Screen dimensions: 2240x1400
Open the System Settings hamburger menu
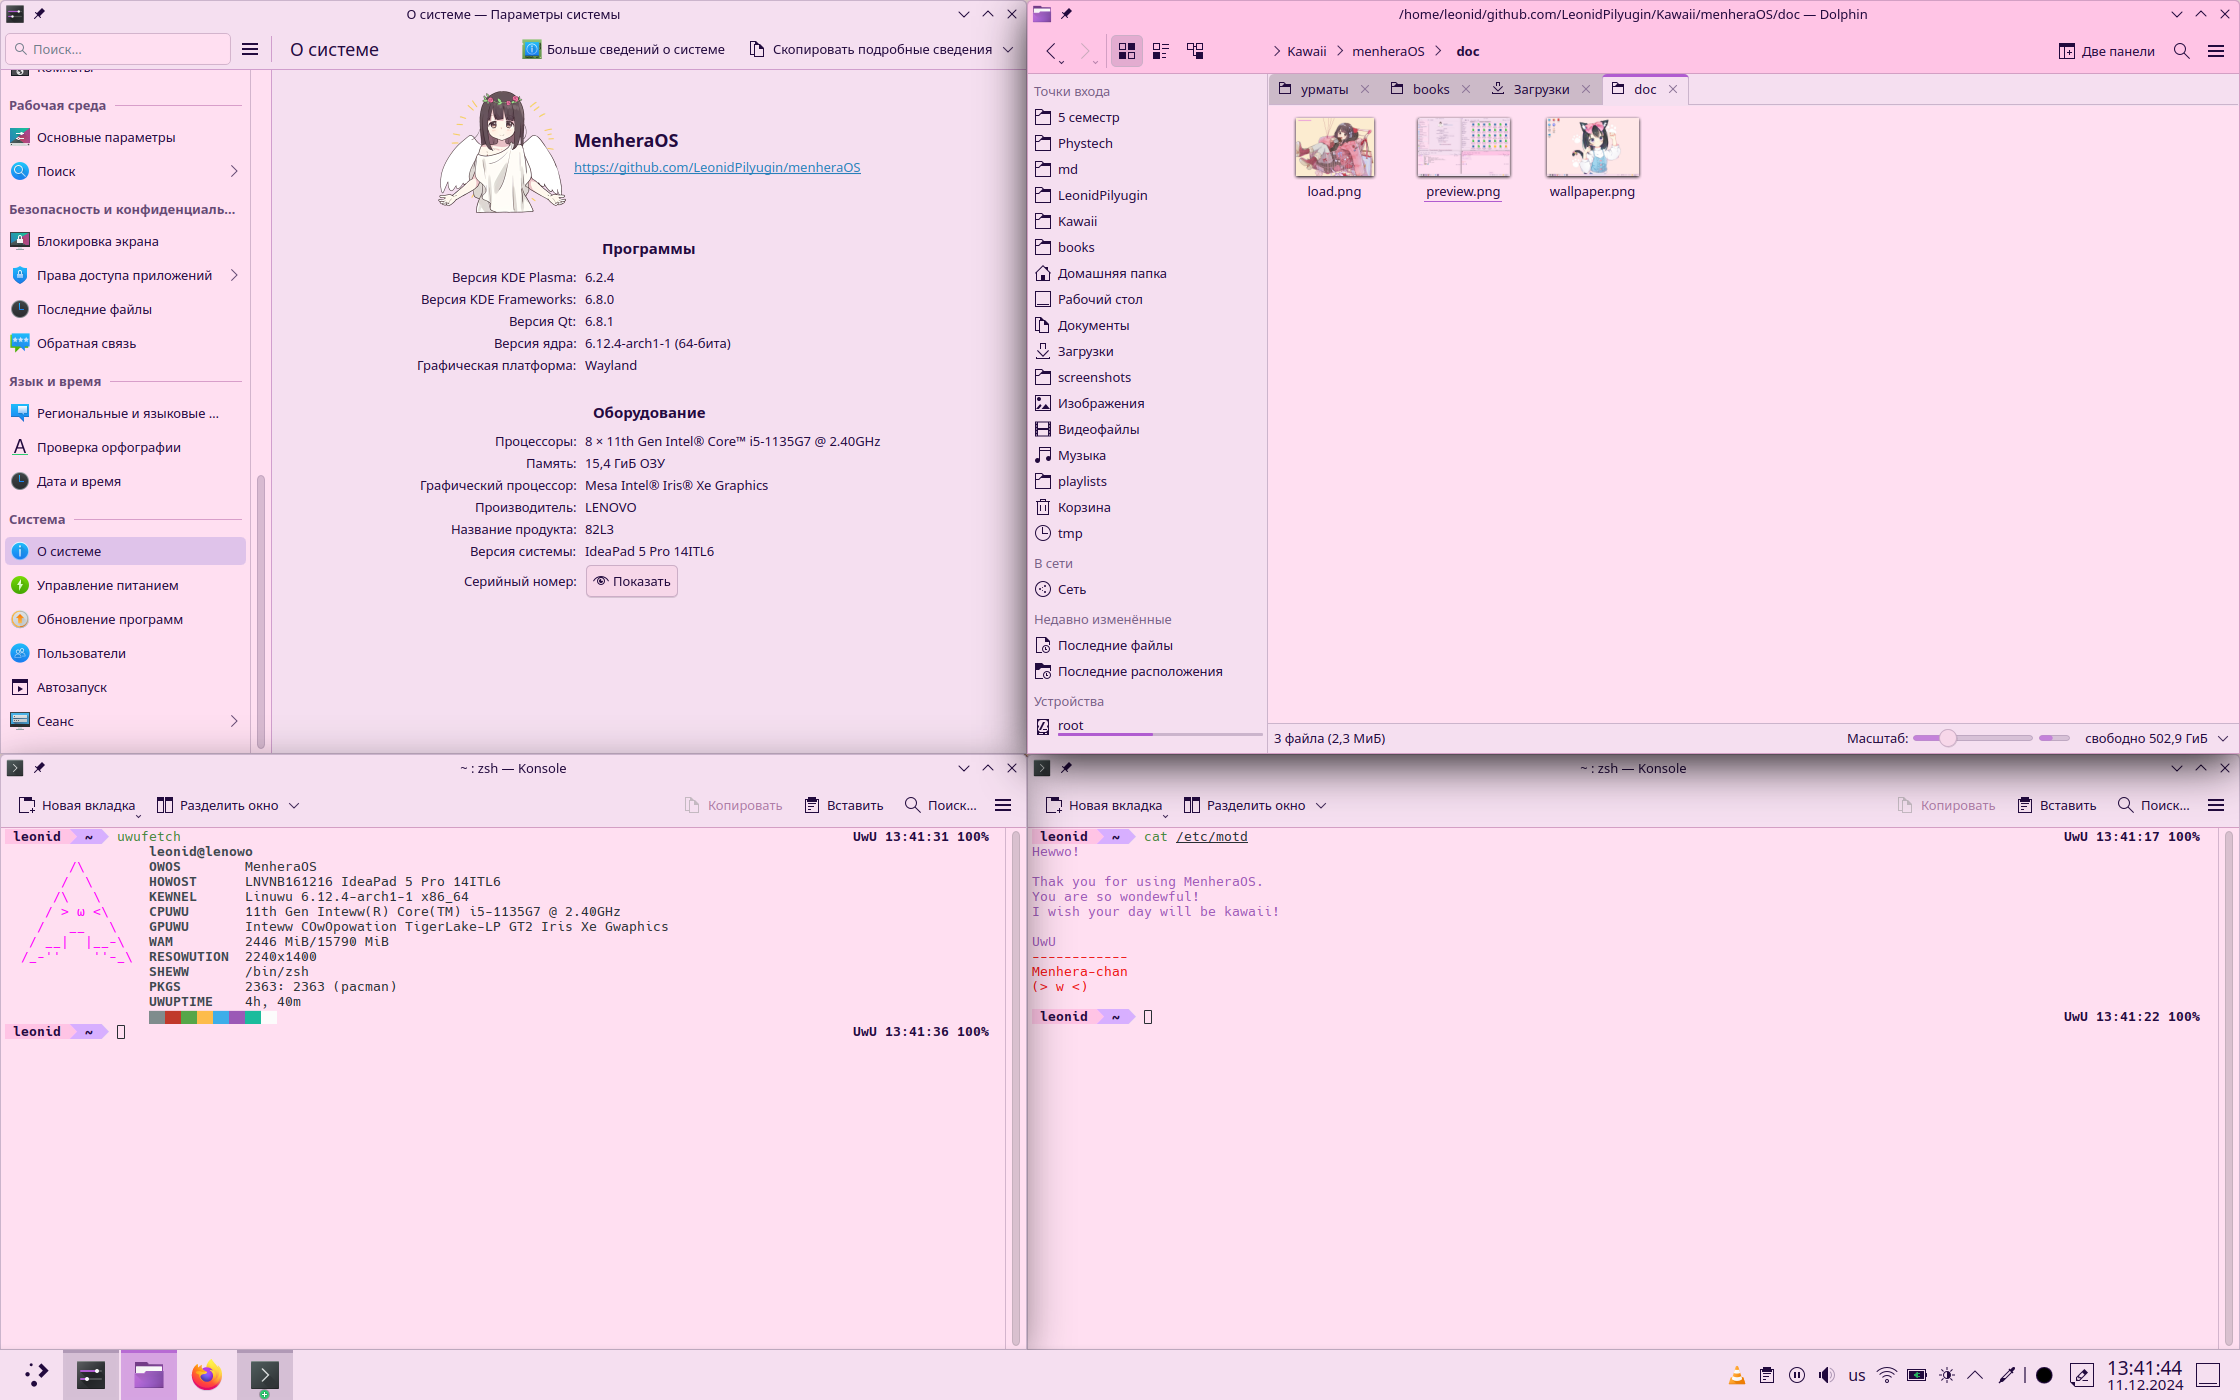[x=250, y=49]
